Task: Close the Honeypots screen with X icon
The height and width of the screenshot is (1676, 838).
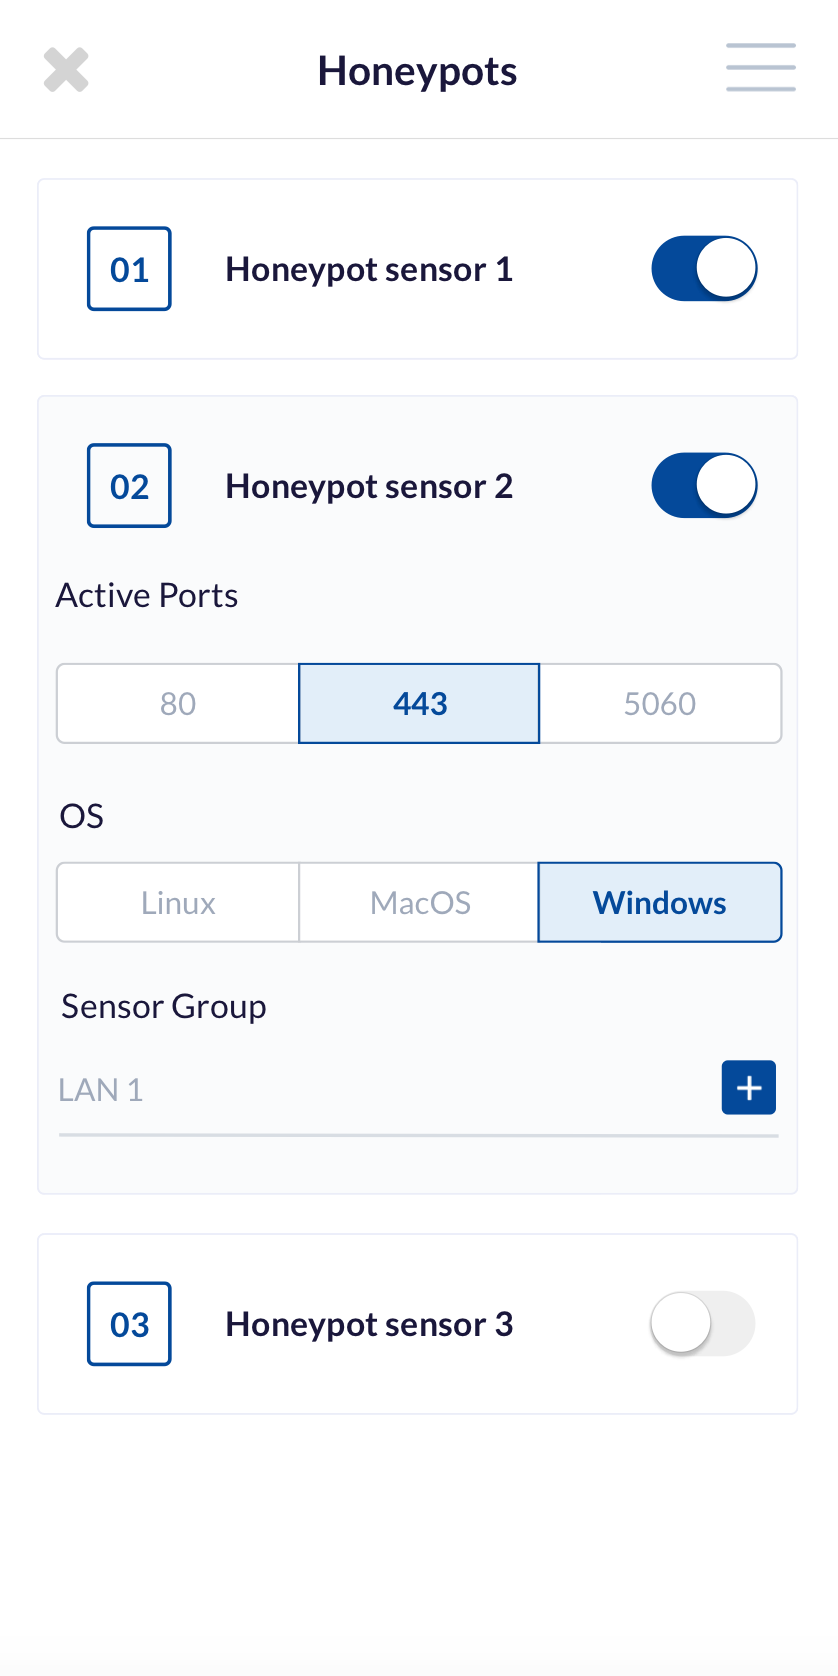Action: point(66,70)
